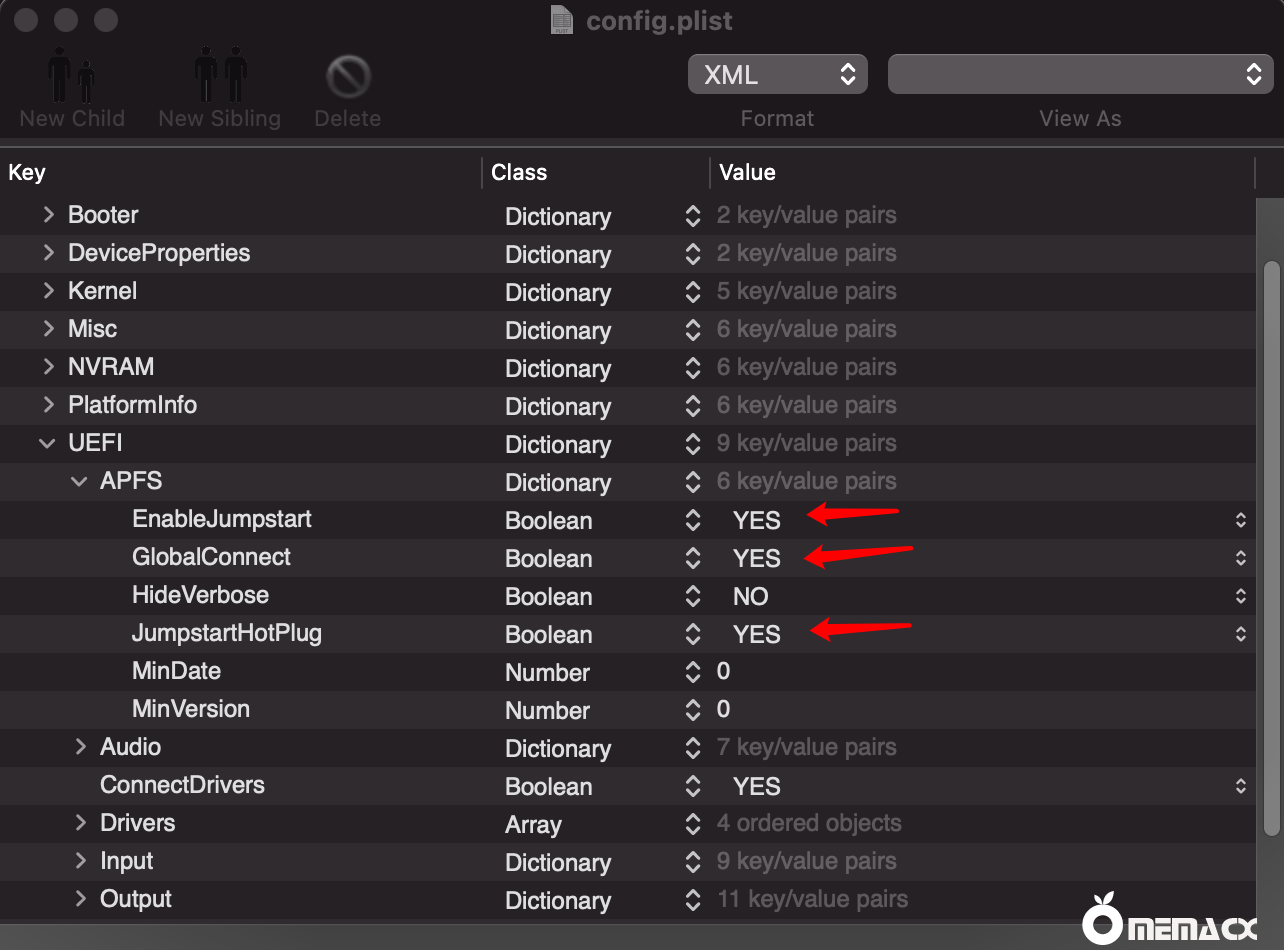Collapse the APFS dictionary
The height and width of the screenshot is (950, 1284).
(x=80, y=481)
